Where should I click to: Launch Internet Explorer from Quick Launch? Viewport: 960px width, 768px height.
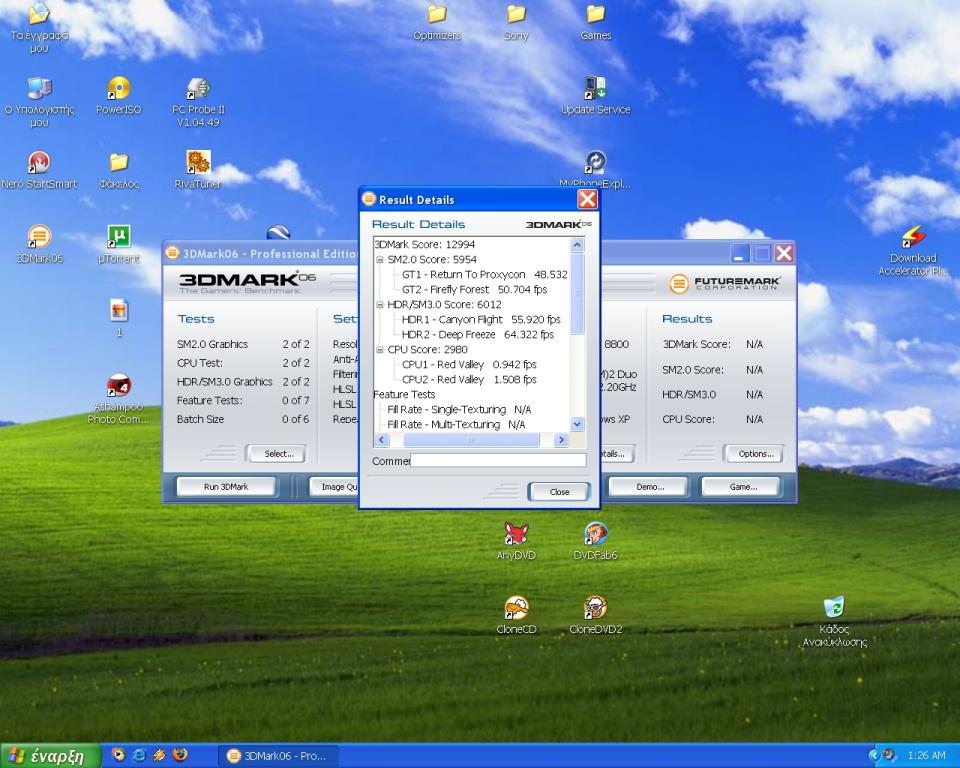click(x=139, y=755)
